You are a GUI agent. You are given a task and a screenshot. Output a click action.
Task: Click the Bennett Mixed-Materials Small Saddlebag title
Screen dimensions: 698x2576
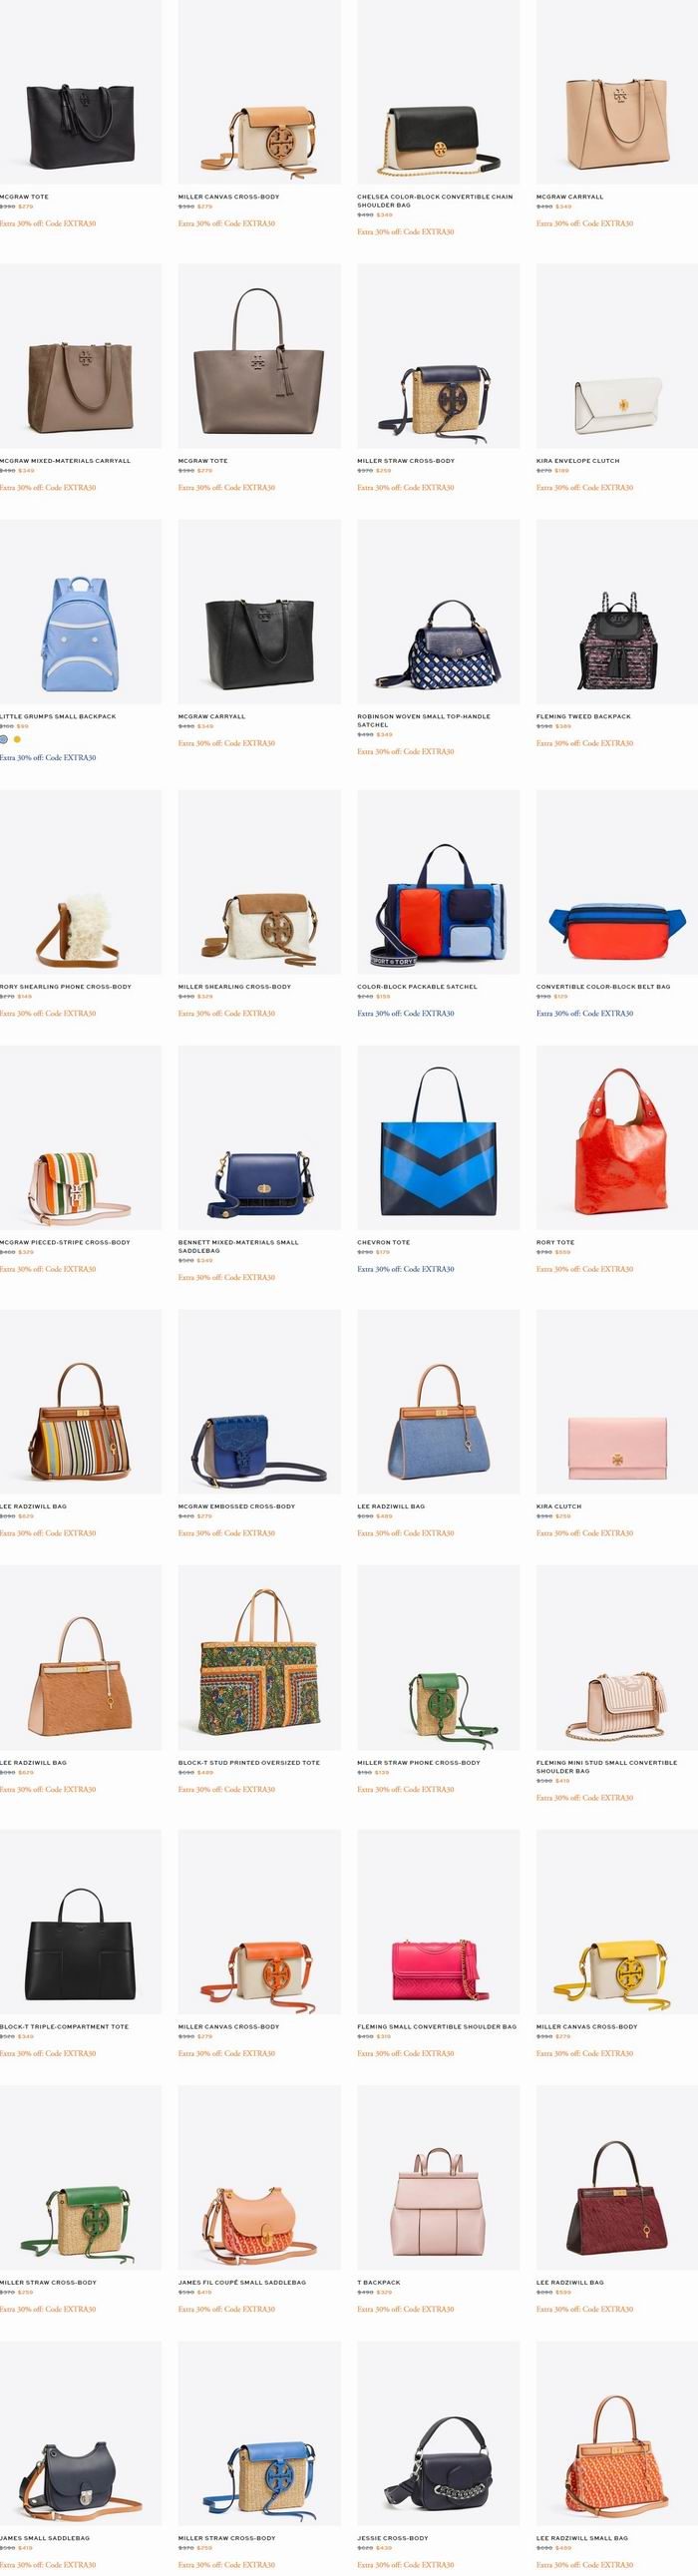click(x=238, y=1247)
